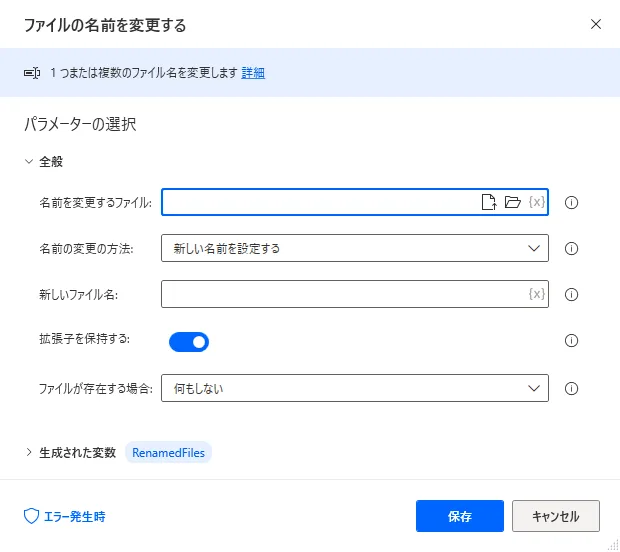620x552 pixels.
Task: Click the {x} variable icon in 新しいファイル名
Action: coord(537,294)
